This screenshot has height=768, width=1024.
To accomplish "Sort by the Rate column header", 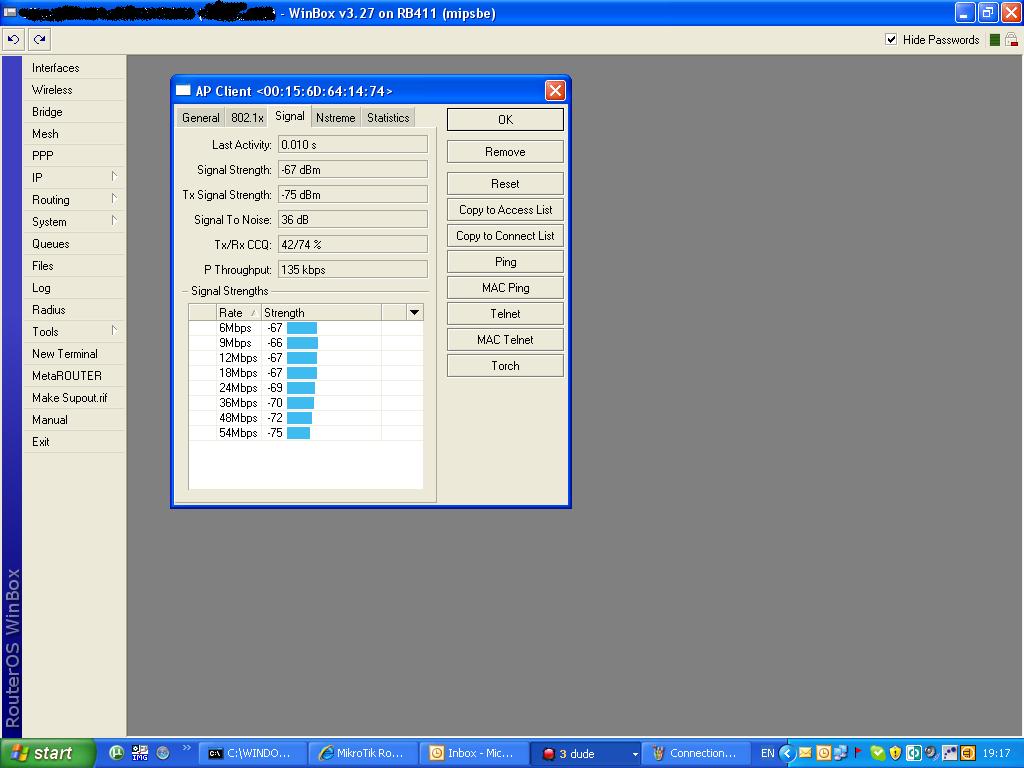I will [238, 313].
